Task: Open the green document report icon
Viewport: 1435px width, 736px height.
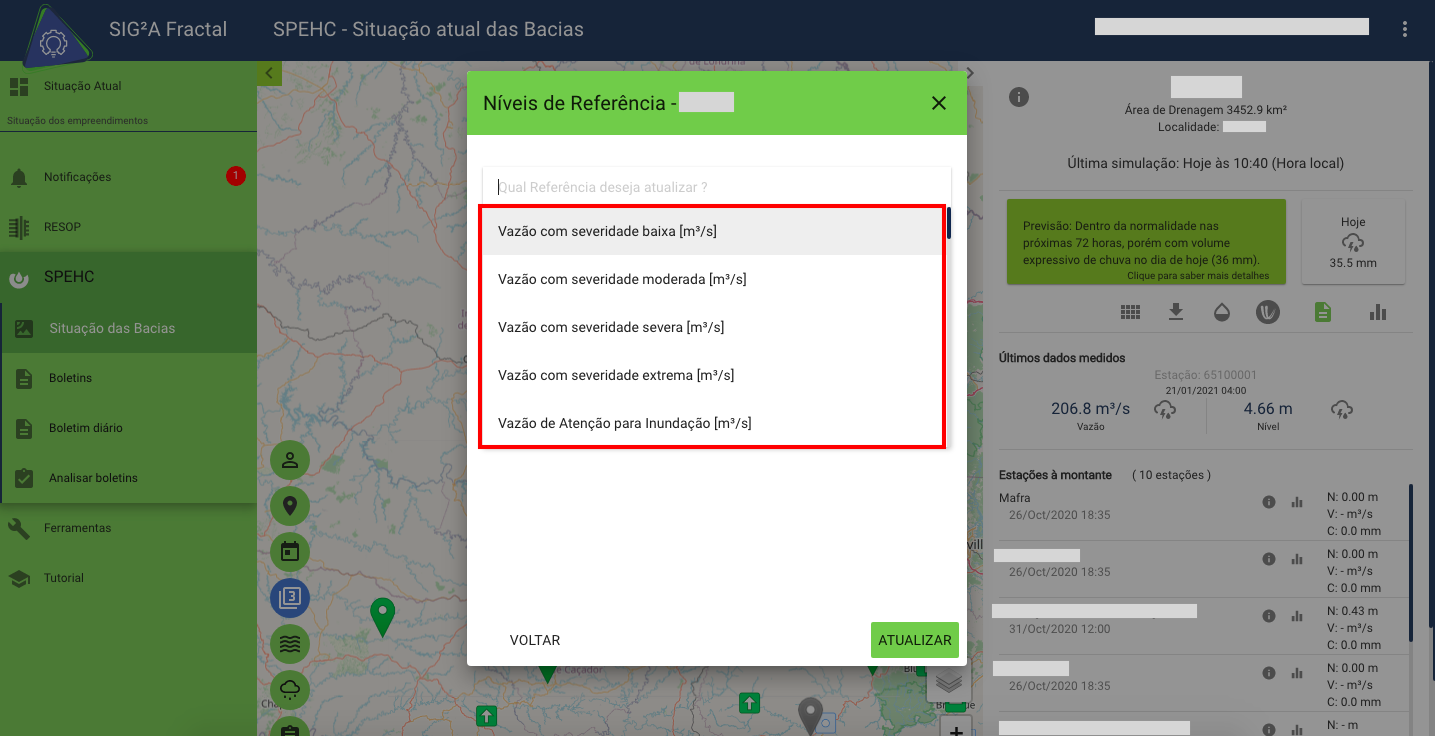Action: click(1322, 311)
